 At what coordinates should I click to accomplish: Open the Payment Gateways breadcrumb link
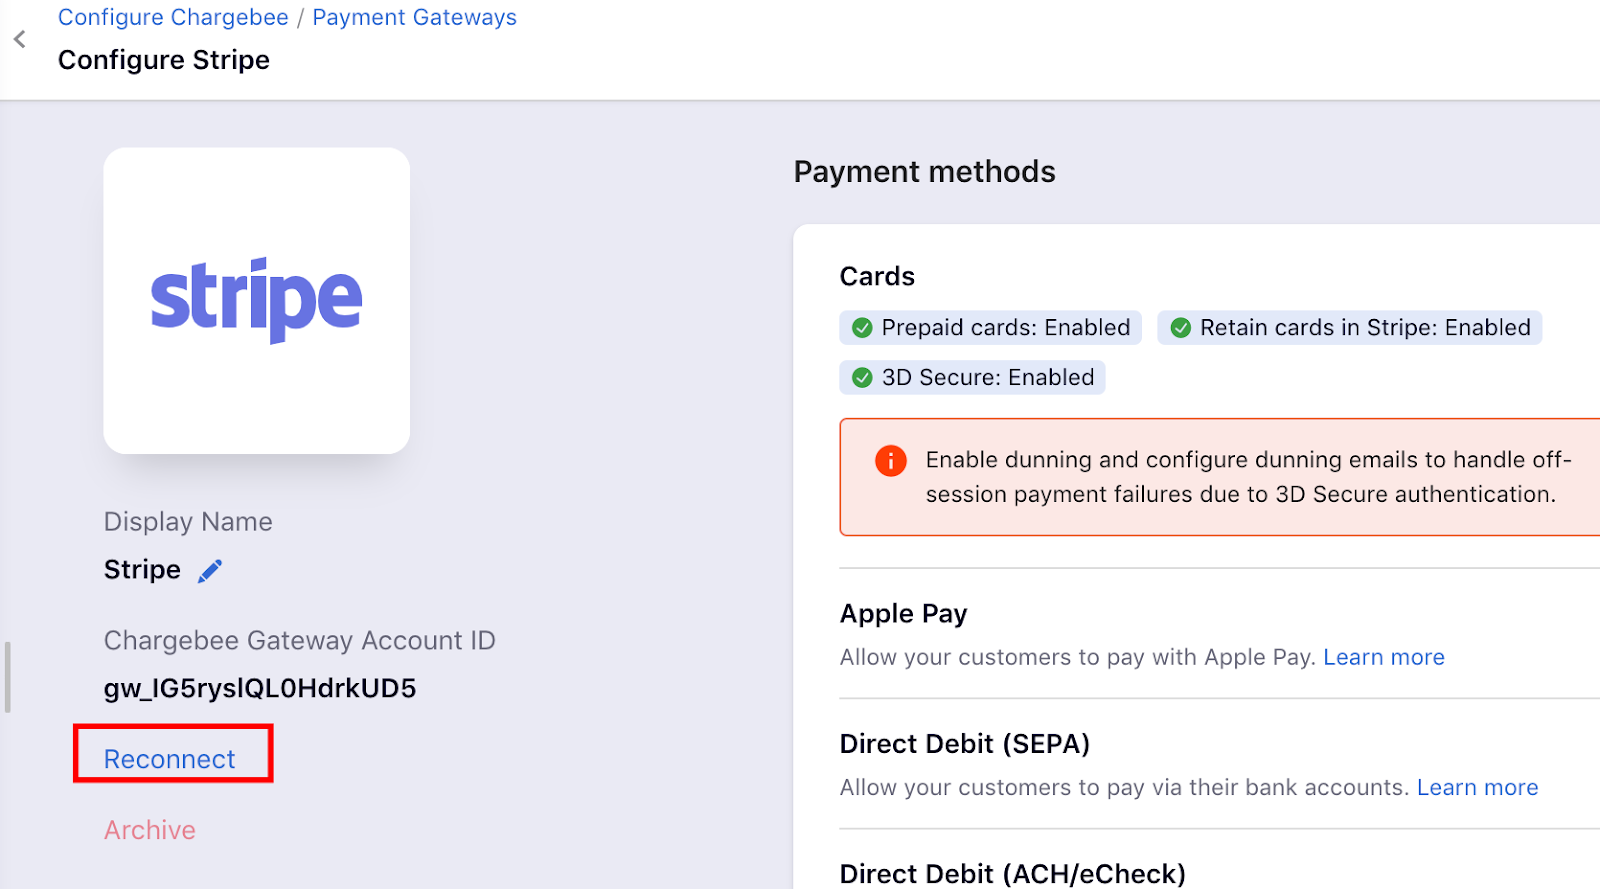click(x=414, y=18)
